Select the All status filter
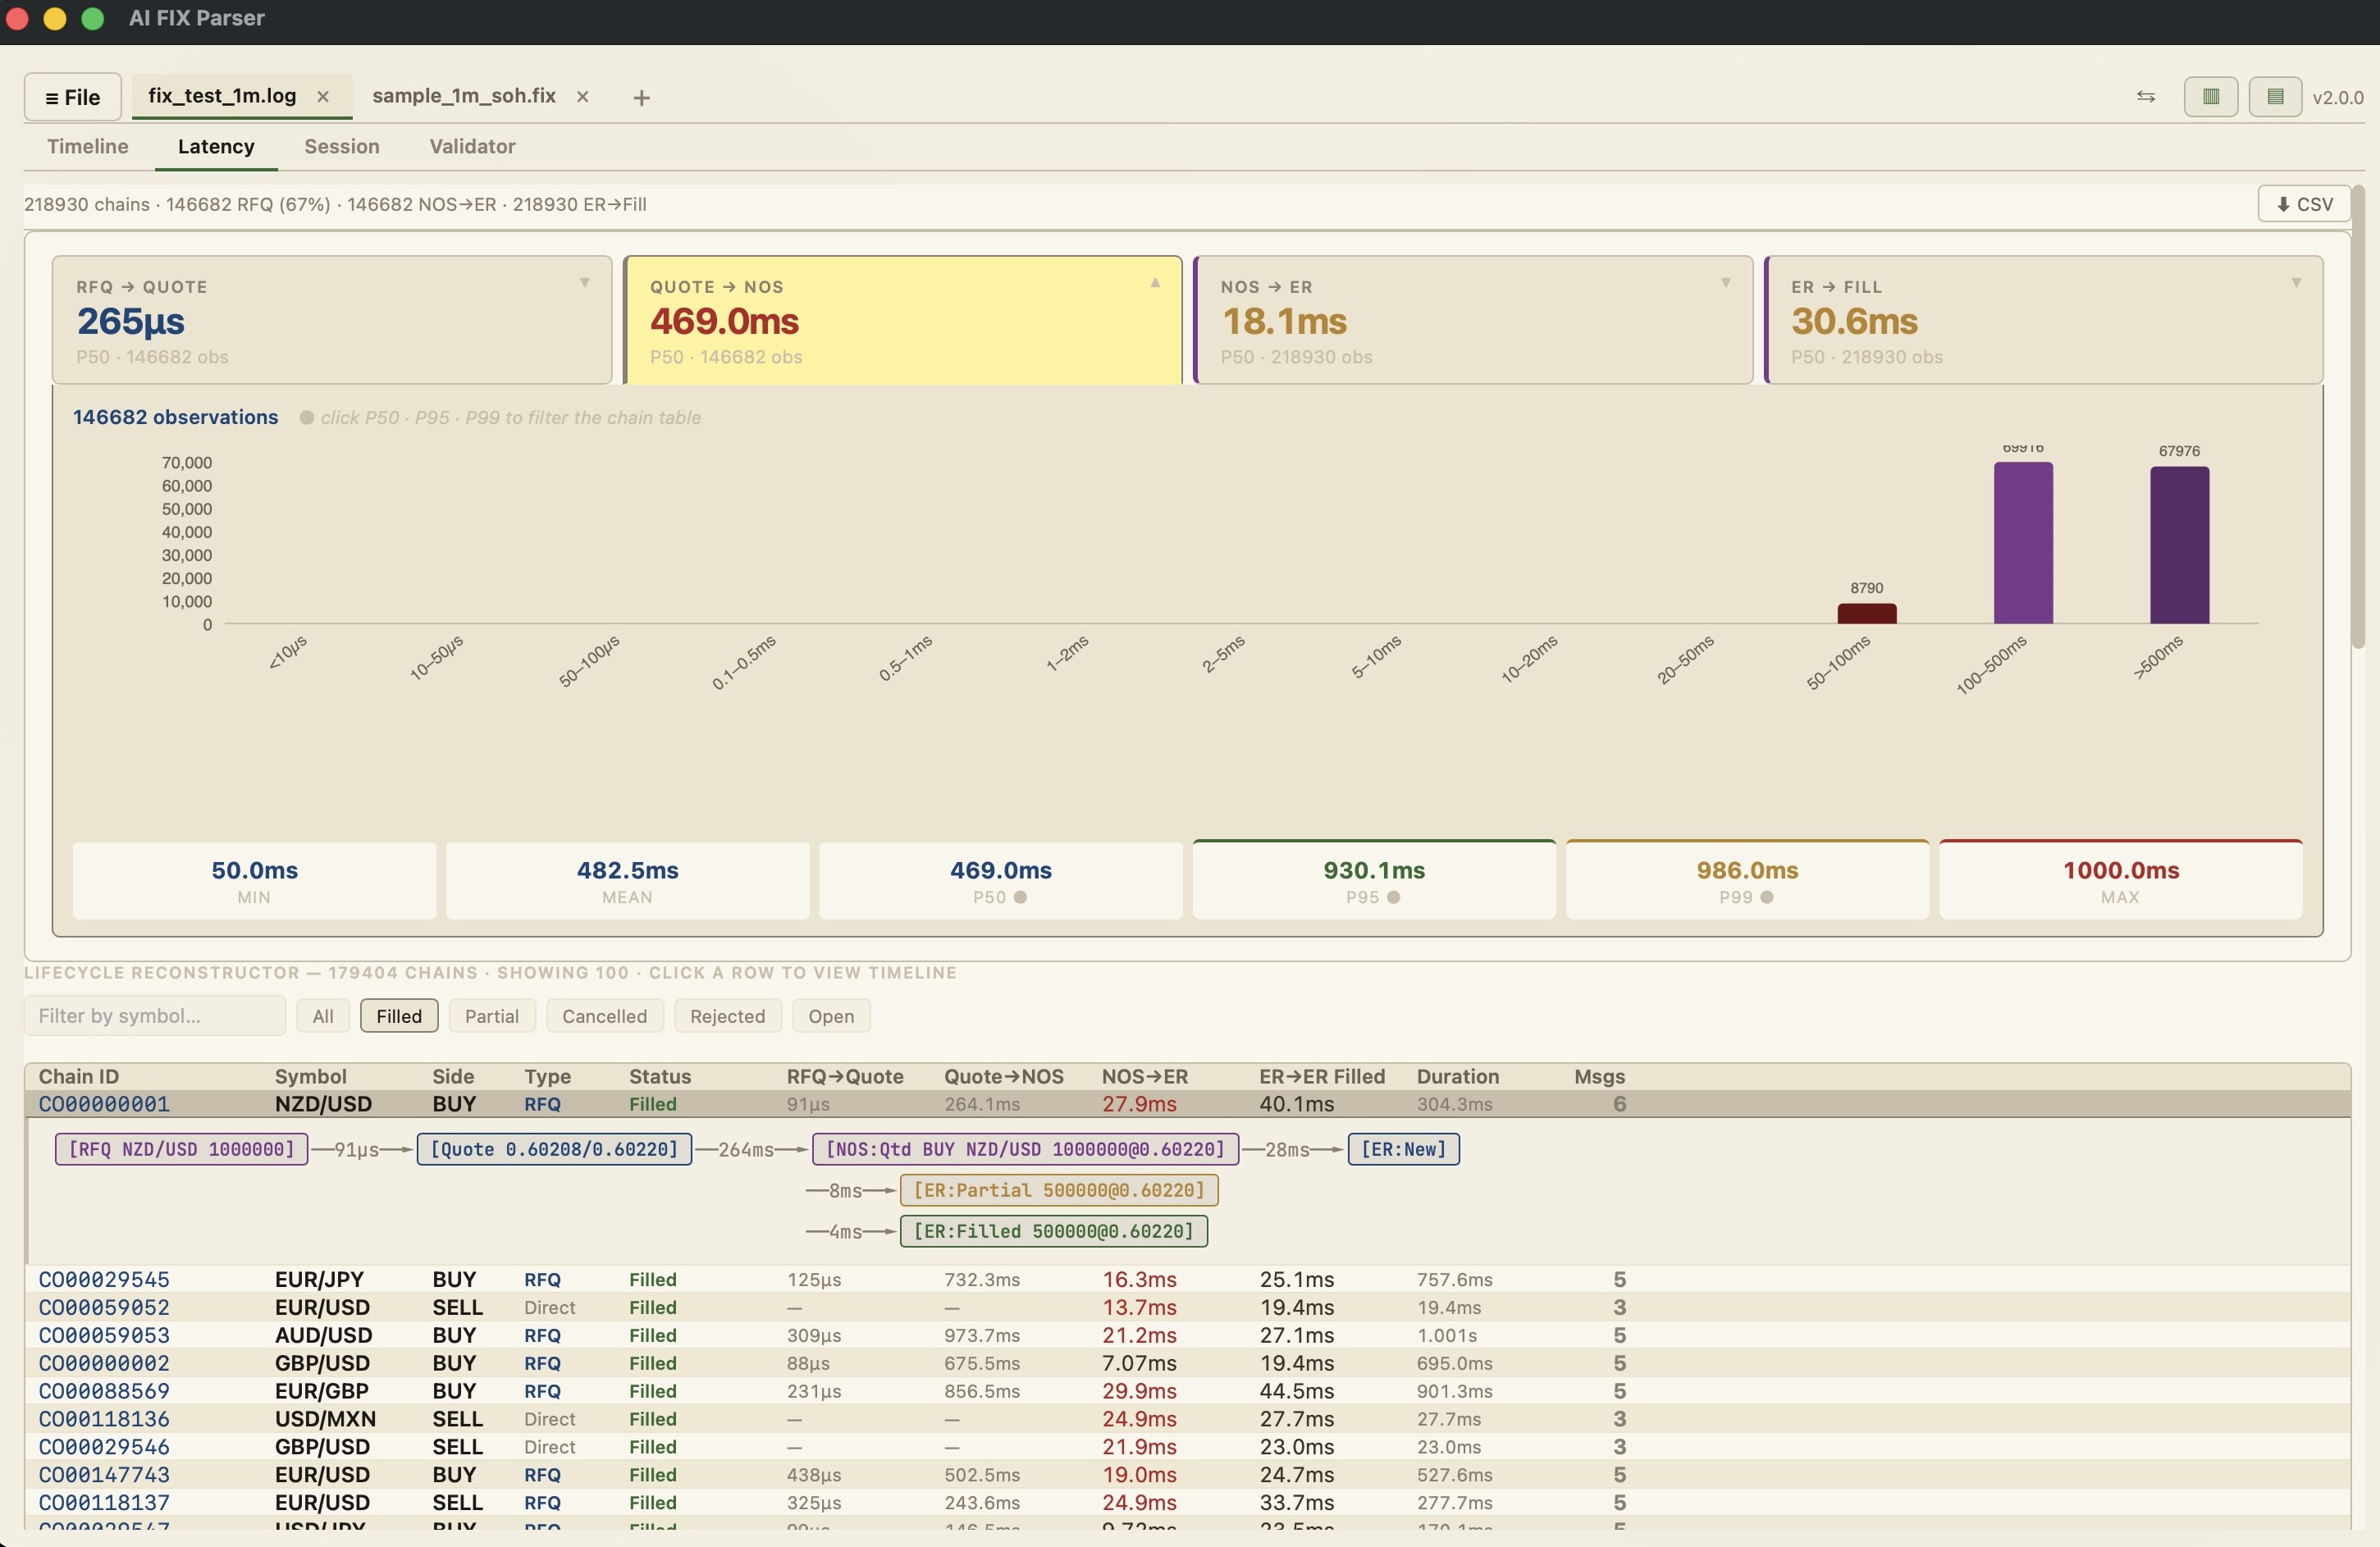This screenshot has width=2380, height=1547. click(x=323, y=1016)
